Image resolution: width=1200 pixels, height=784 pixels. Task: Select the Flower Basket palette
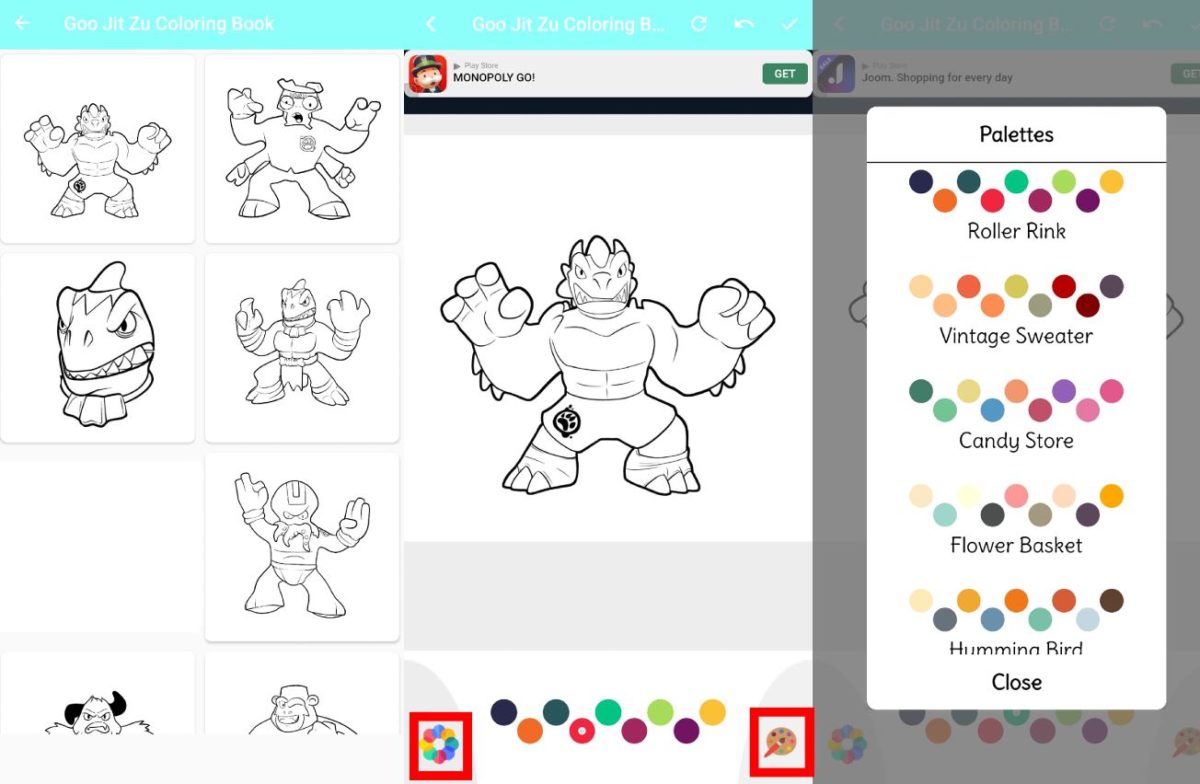1016,521
